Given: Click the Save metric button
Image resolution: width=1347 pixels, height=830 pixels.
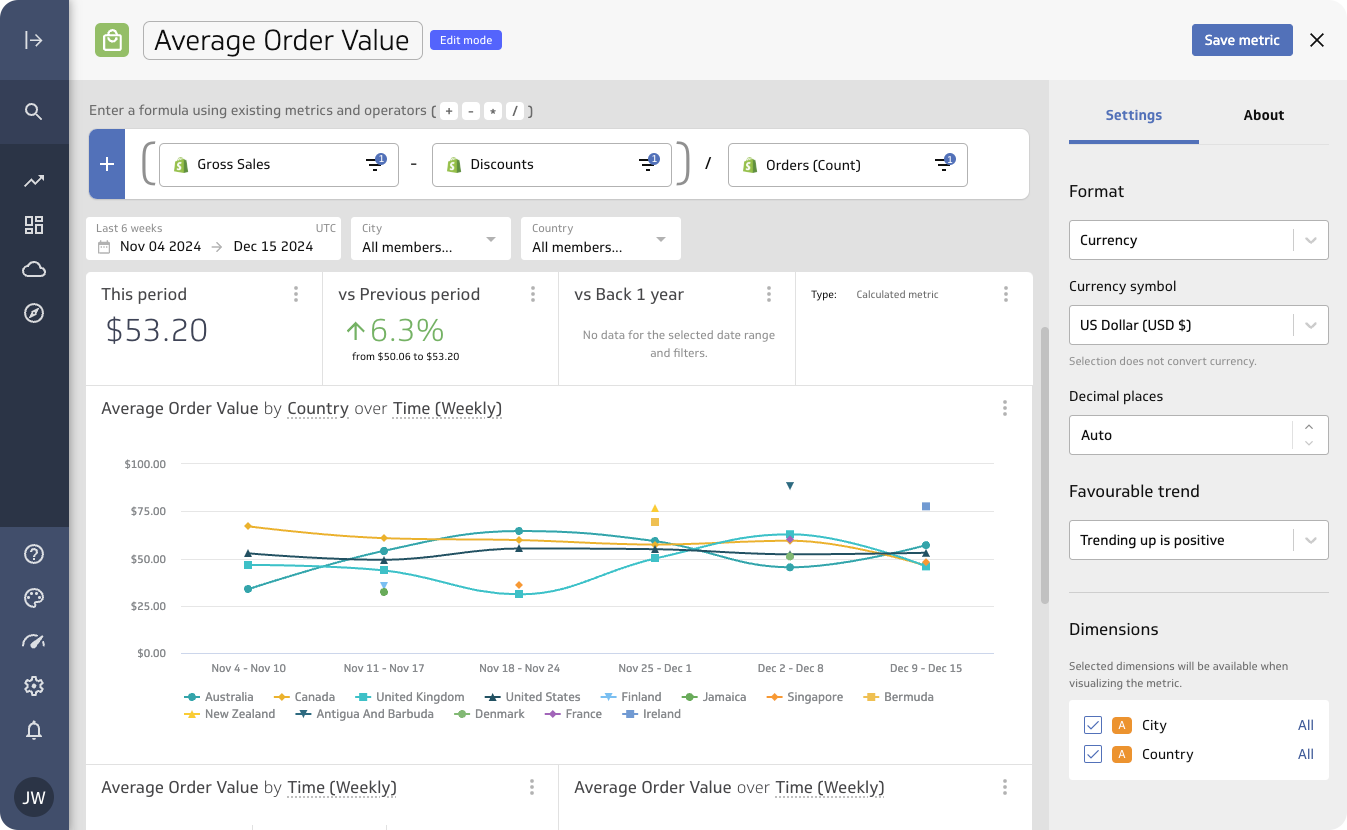Looking at the screenshot, I should (1241, 40).
